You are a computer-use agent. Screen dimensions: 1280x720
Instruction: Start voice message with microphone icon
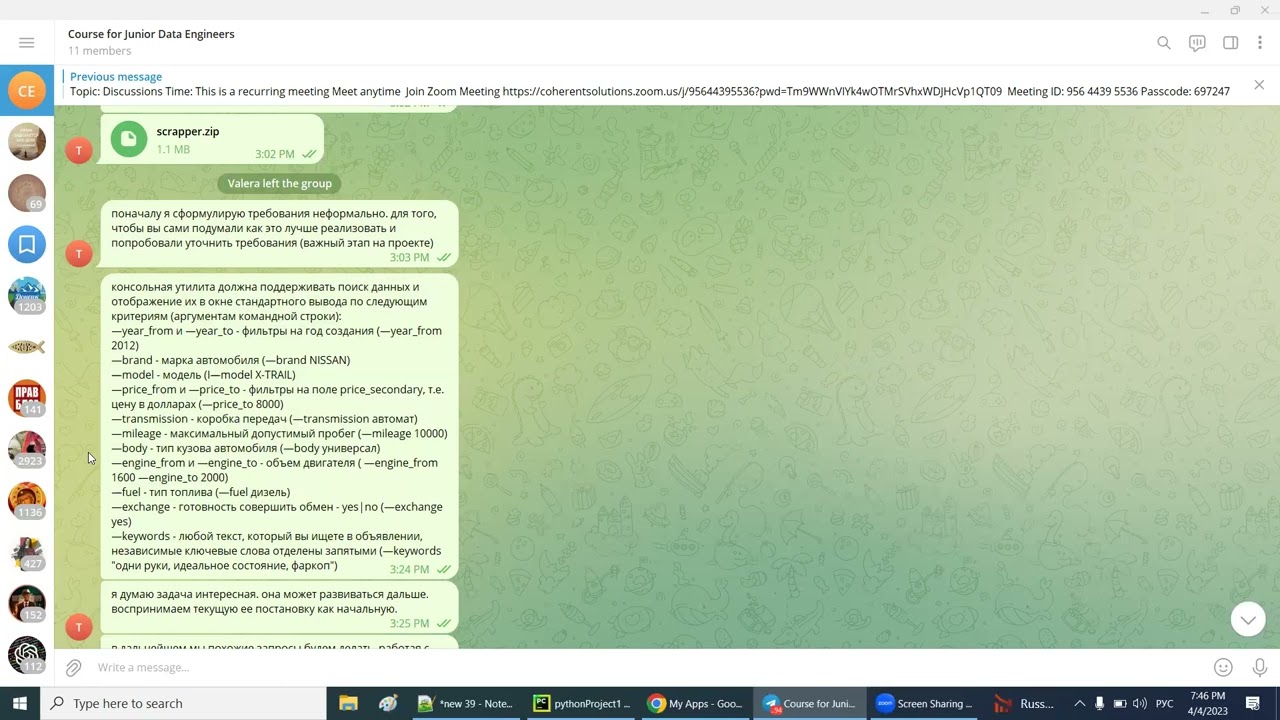(1260, 667)
